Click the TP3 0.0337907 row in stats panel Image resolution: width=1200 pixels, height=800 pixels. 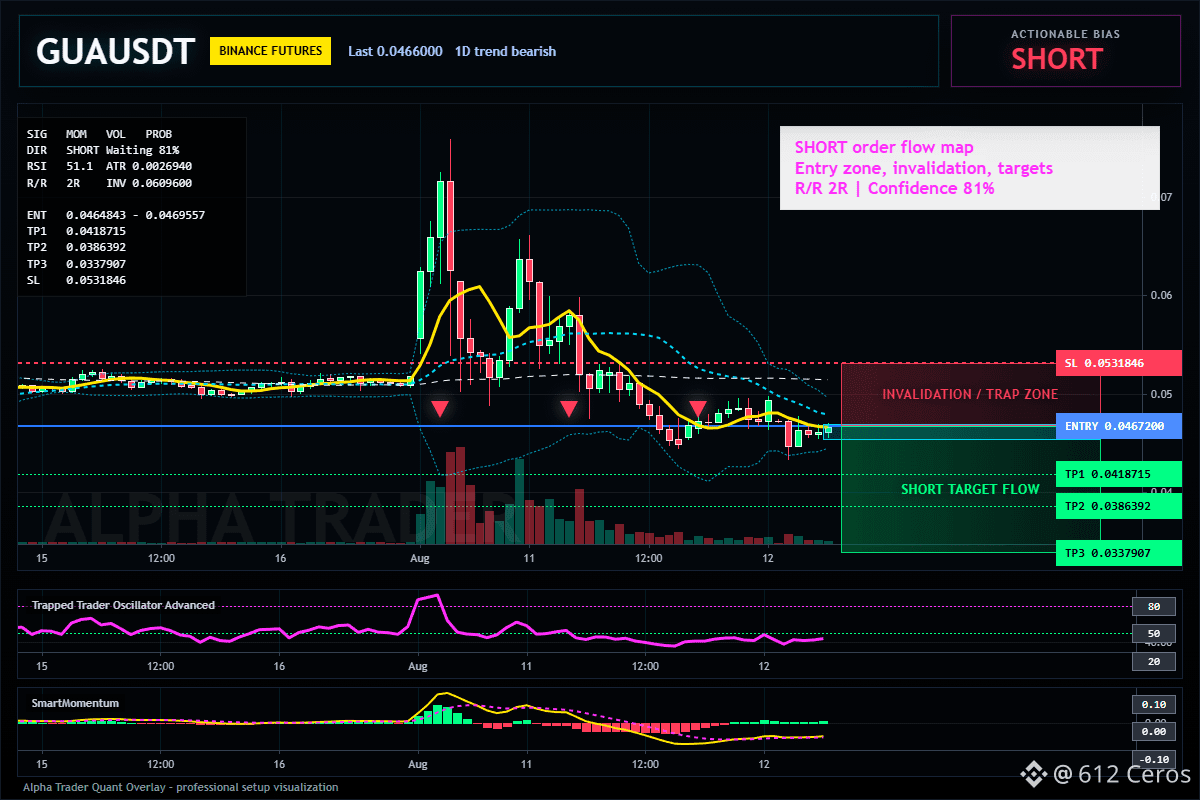point(77,264)
